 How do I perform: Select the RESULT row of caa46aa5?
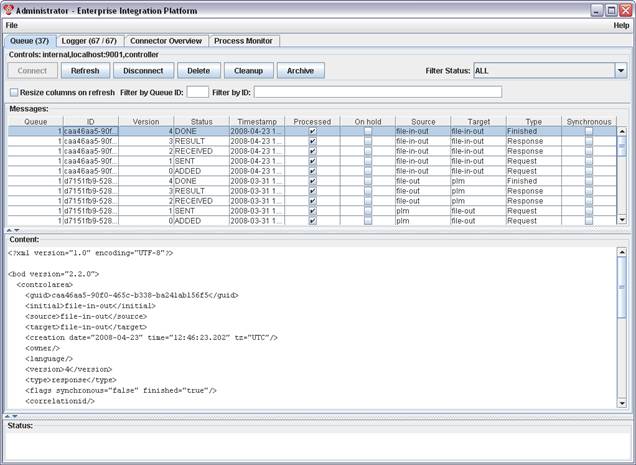[x=312, y=141]
